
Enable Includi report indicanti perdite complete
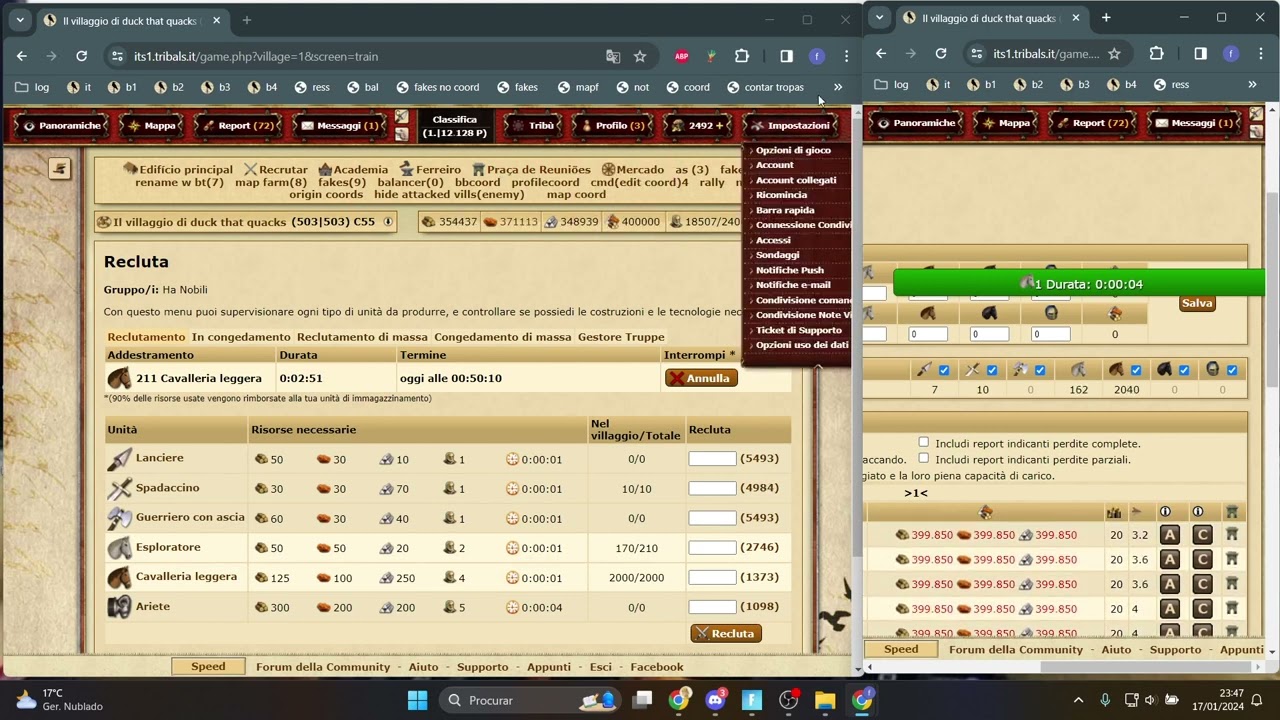pyautogui.click(x=923, y=442)
